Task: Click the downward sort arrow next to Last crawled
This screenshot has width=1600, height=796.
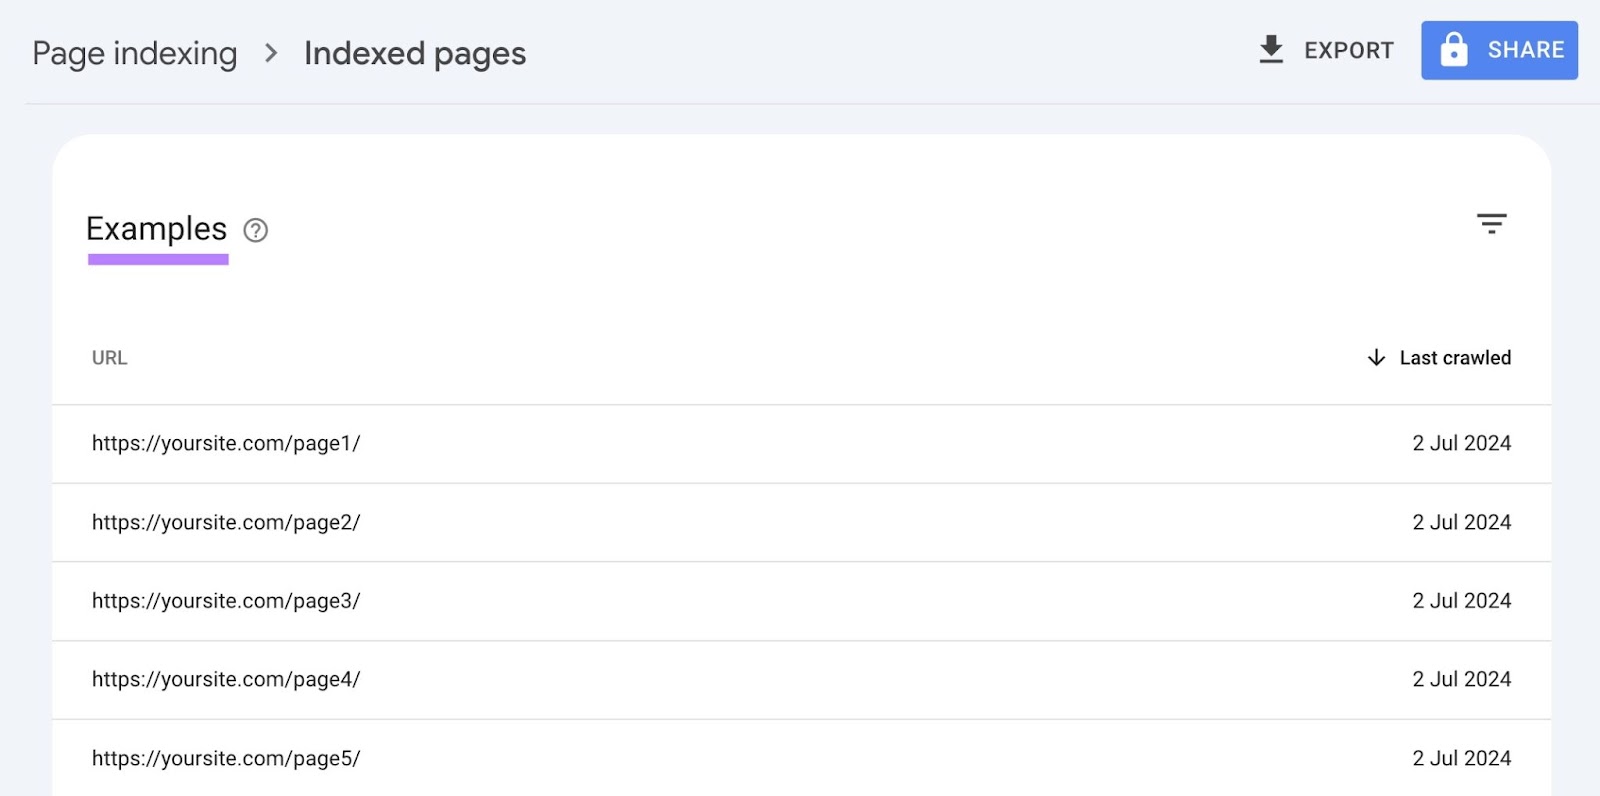Action: click(1376, 357)
